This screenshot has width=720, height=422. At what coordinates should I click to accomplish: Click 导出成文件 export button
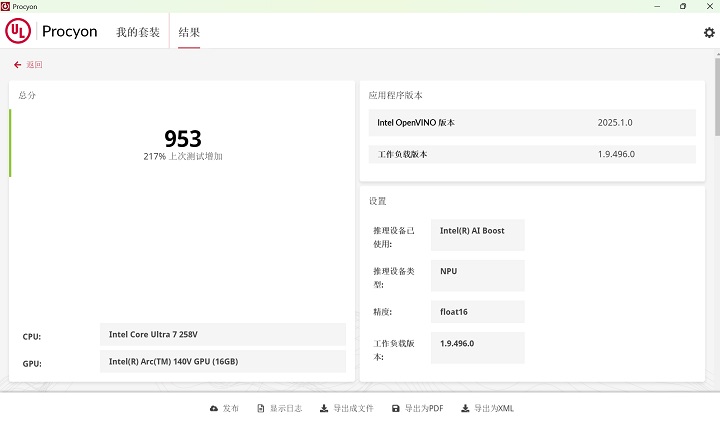pyautogui.click(x=347, y=408)
